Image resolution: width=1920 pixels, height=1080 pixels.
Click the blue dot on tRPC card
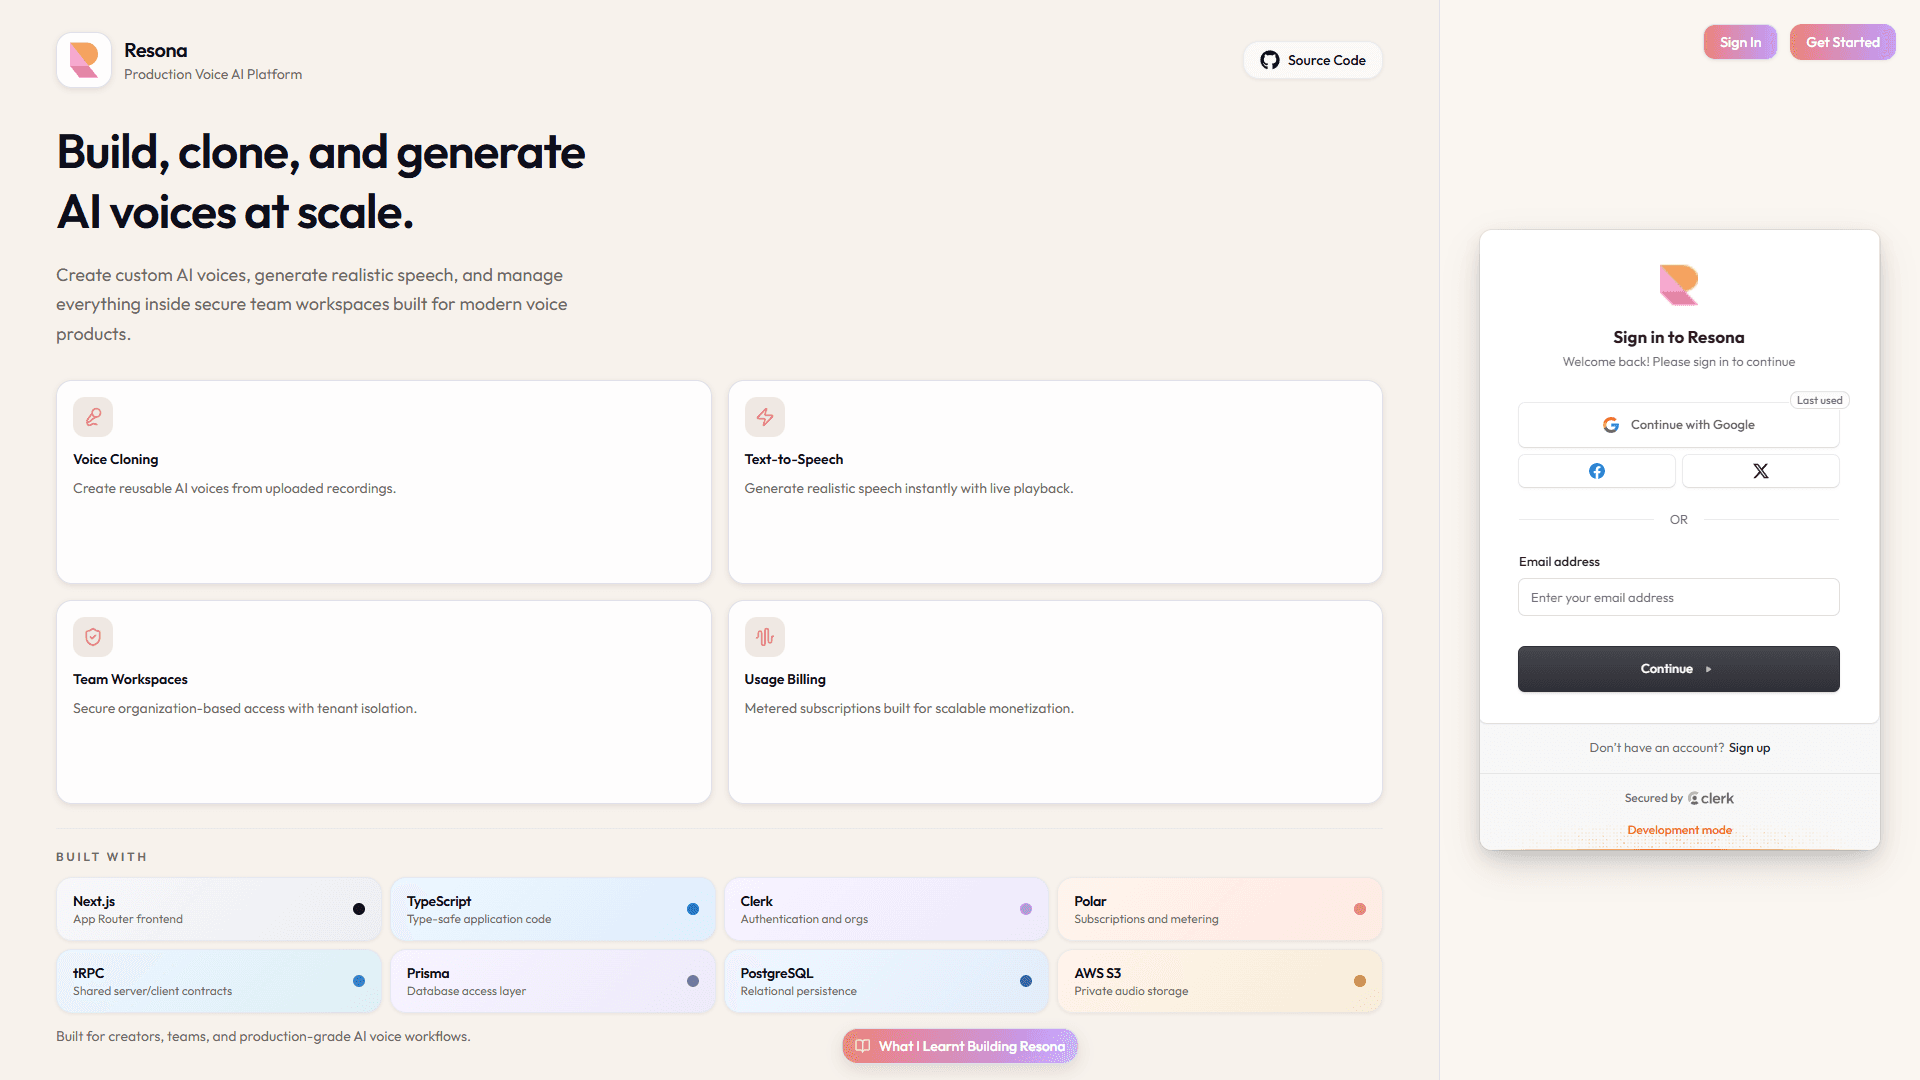(359, 981)
